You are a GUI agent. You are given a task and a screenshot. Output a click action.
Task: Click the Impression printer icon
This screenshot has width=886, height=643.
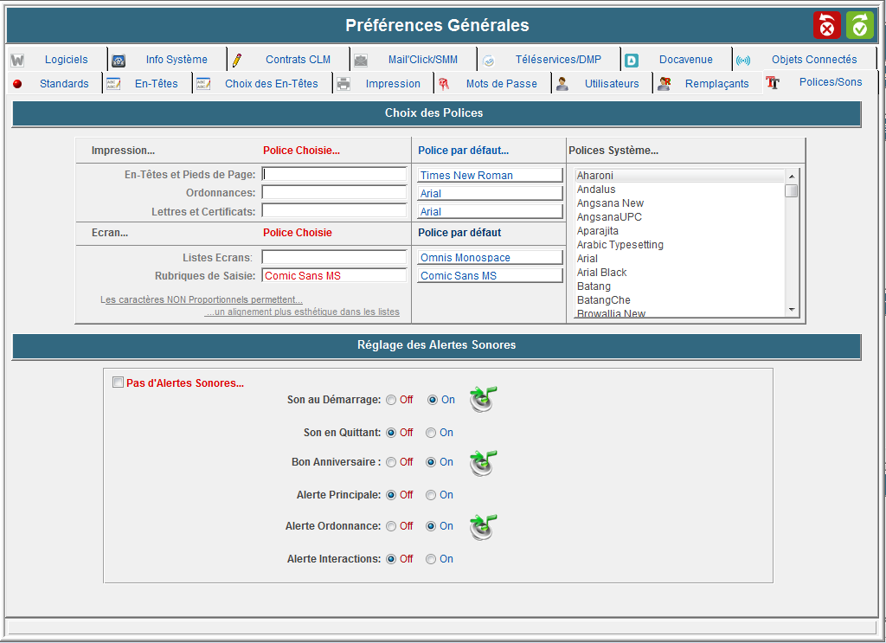point(344,84)
